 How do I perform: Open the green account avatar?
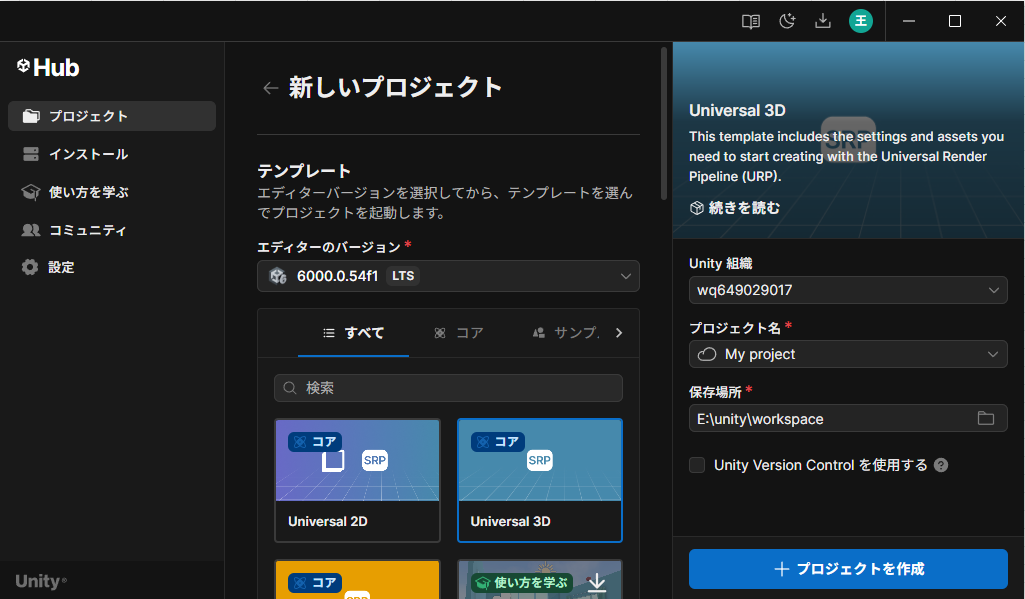coord(861,22)
